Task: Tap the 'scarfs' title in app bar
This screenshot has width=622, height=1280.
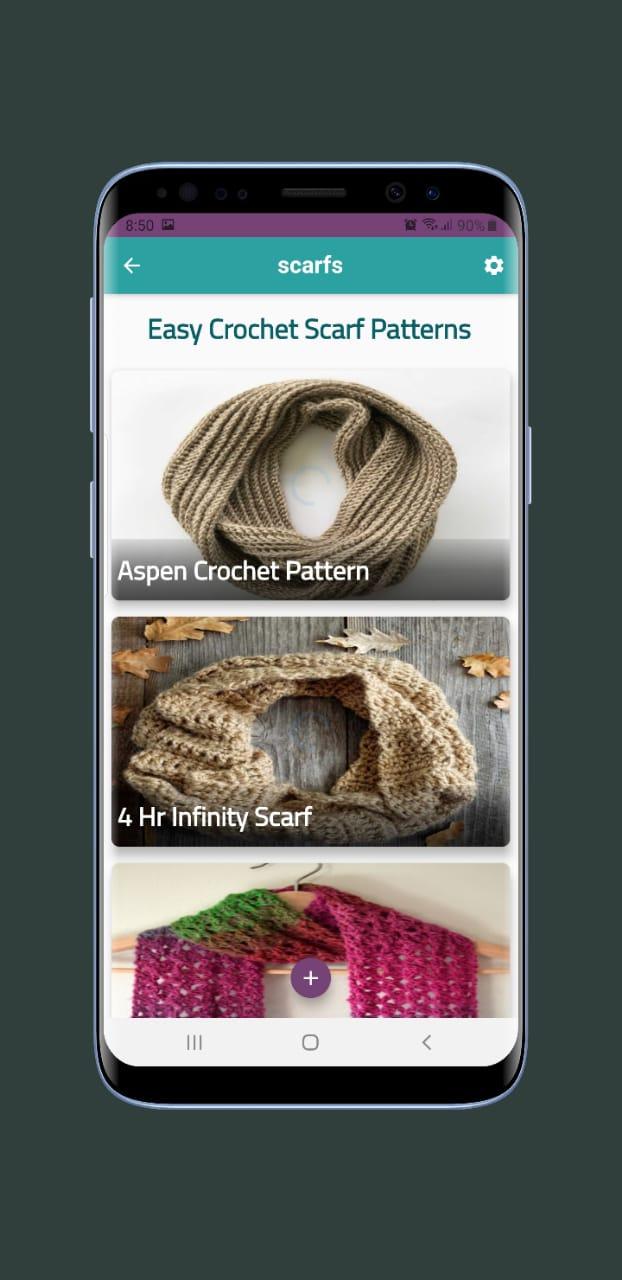Action: point(310,265)
